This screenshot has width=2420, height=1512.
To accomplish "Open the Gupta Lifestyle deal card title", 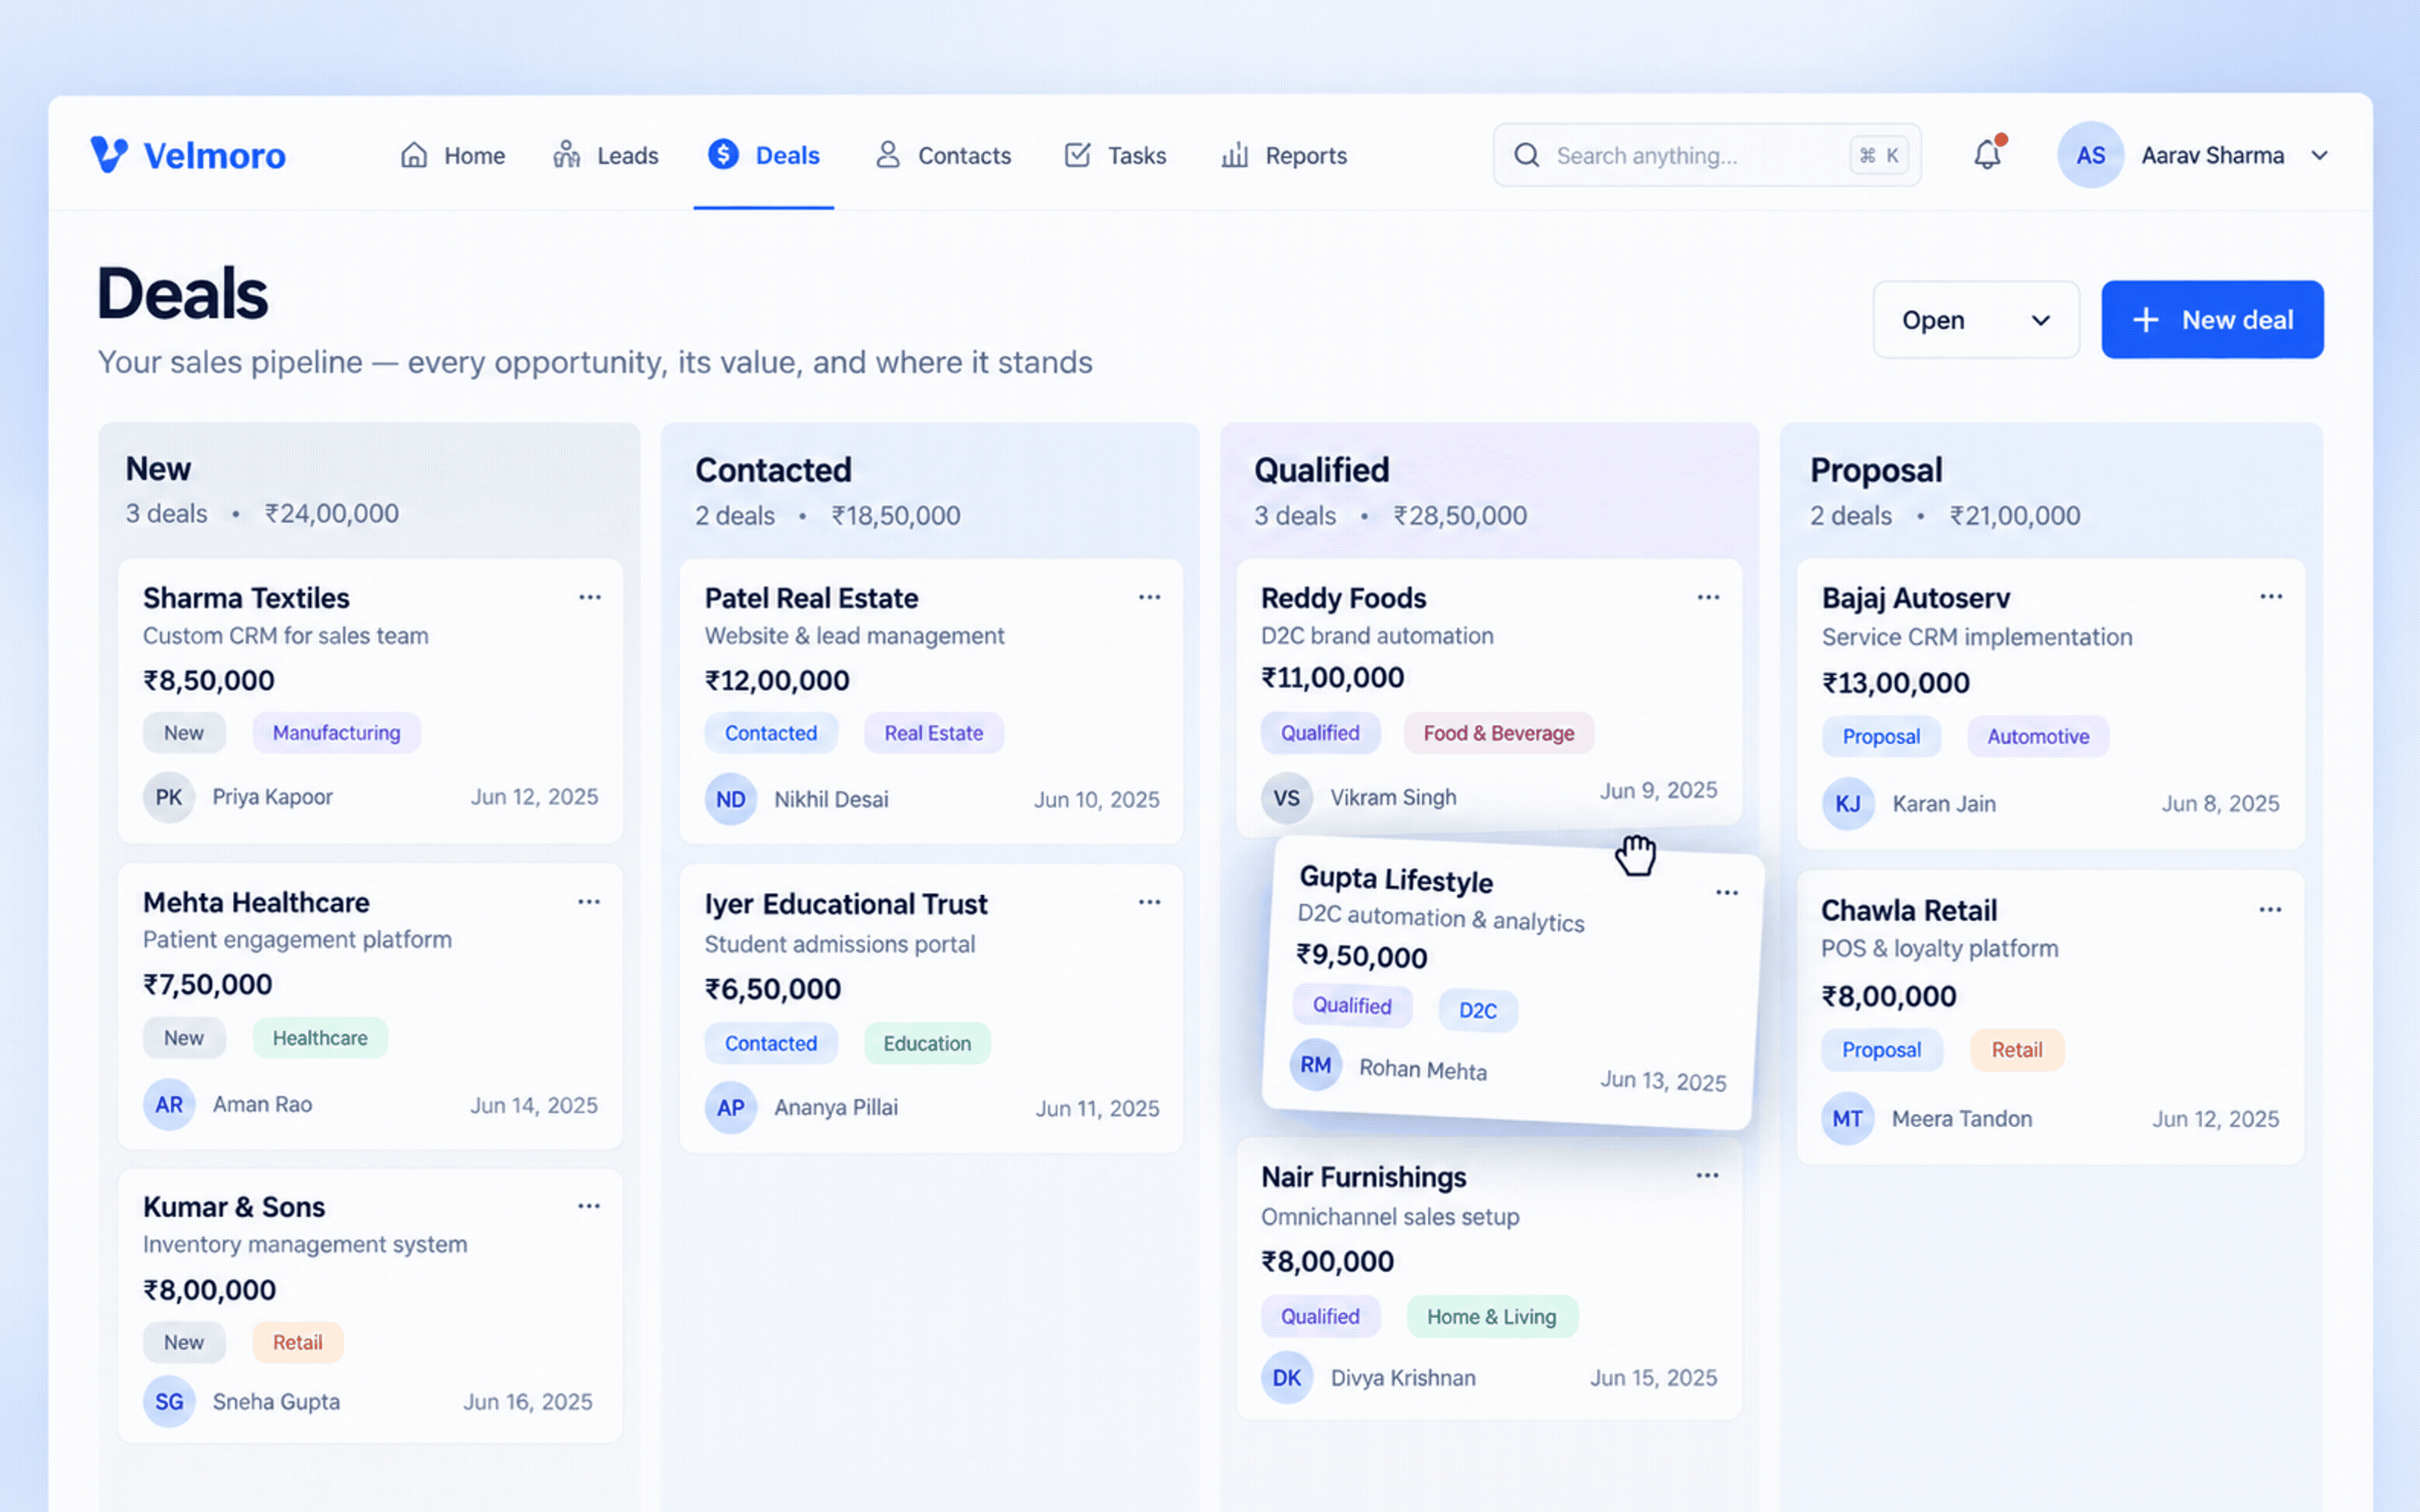I will click(x=1396, y=880).
